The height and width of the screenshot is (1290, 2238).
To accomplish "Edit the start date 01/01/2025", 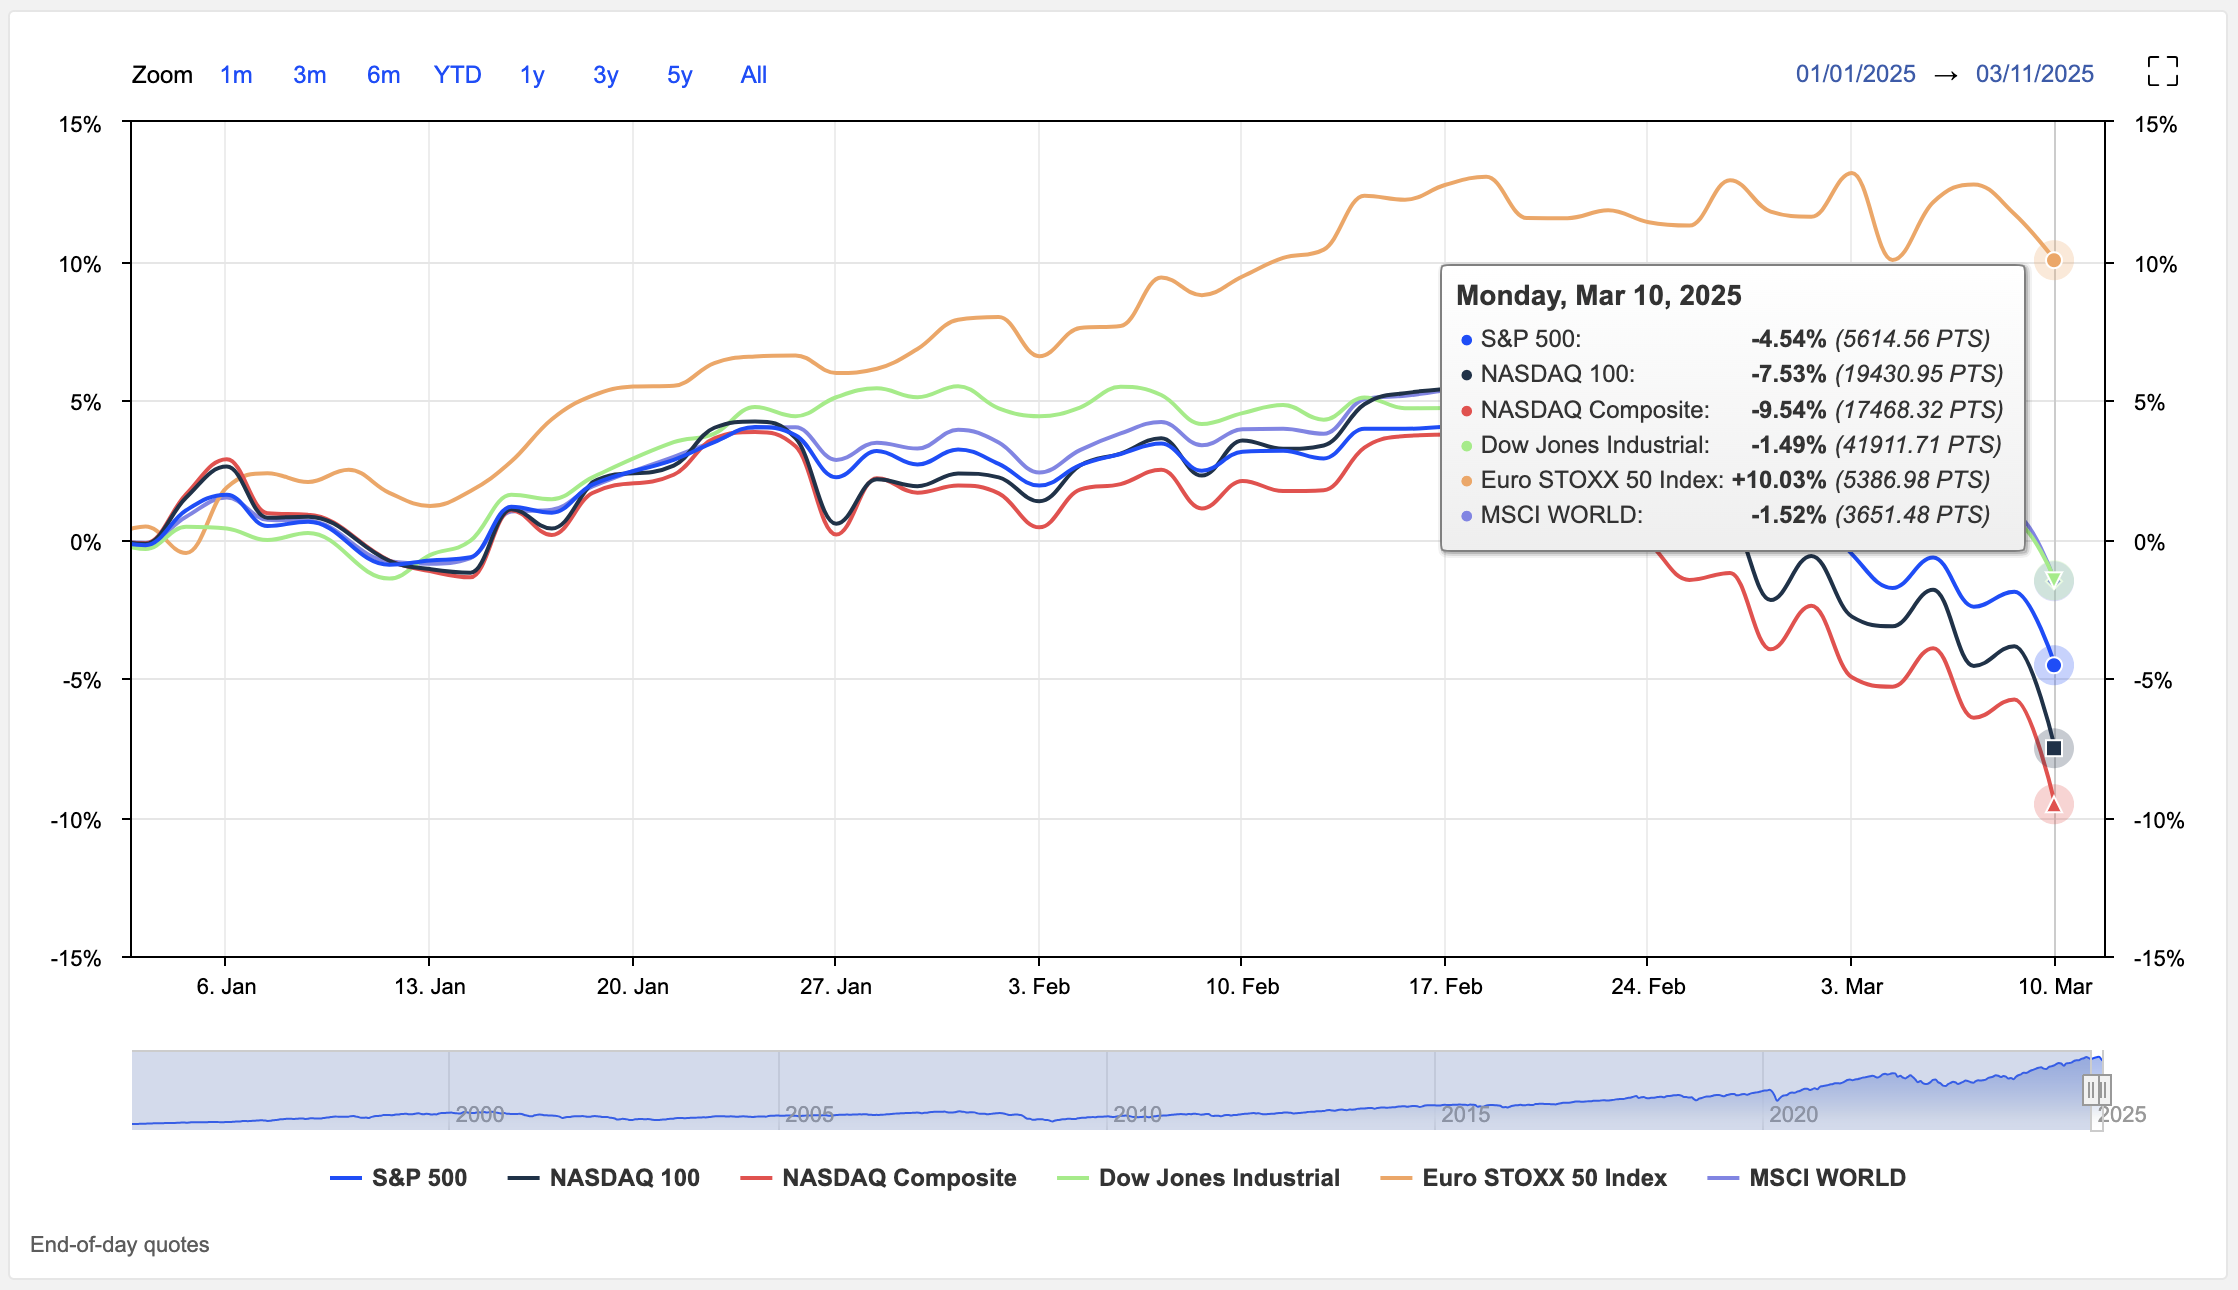I will click(x=1856, y=74).
